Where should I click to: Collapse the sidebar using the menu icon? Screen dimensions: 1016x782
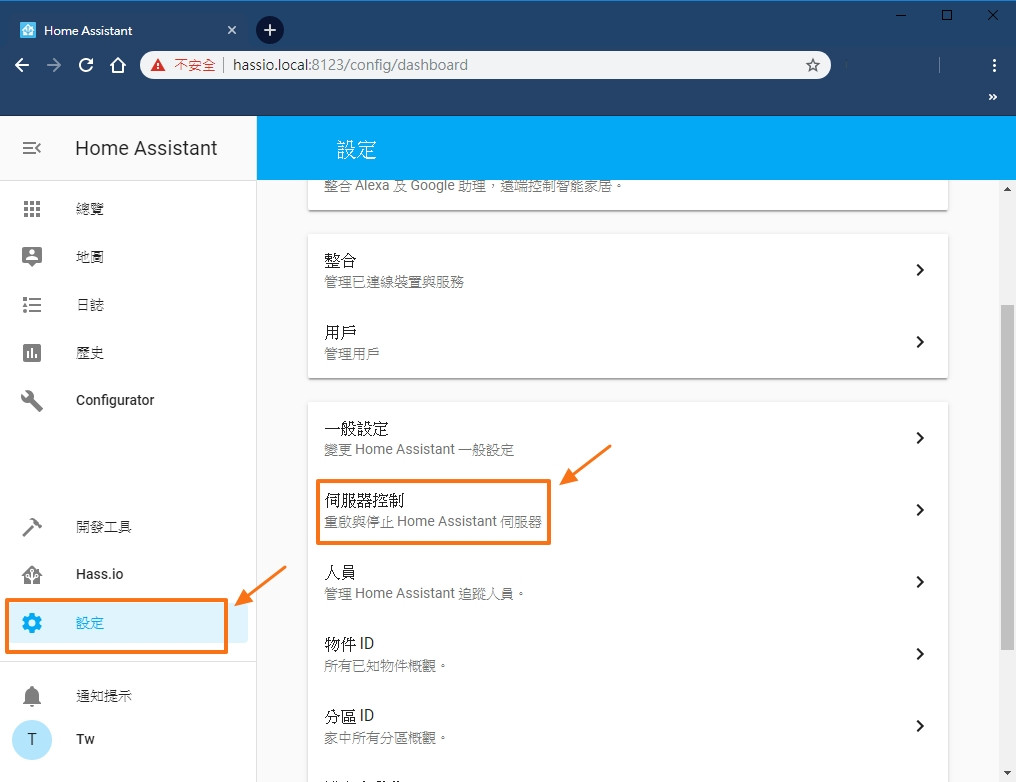coord(32,148)
